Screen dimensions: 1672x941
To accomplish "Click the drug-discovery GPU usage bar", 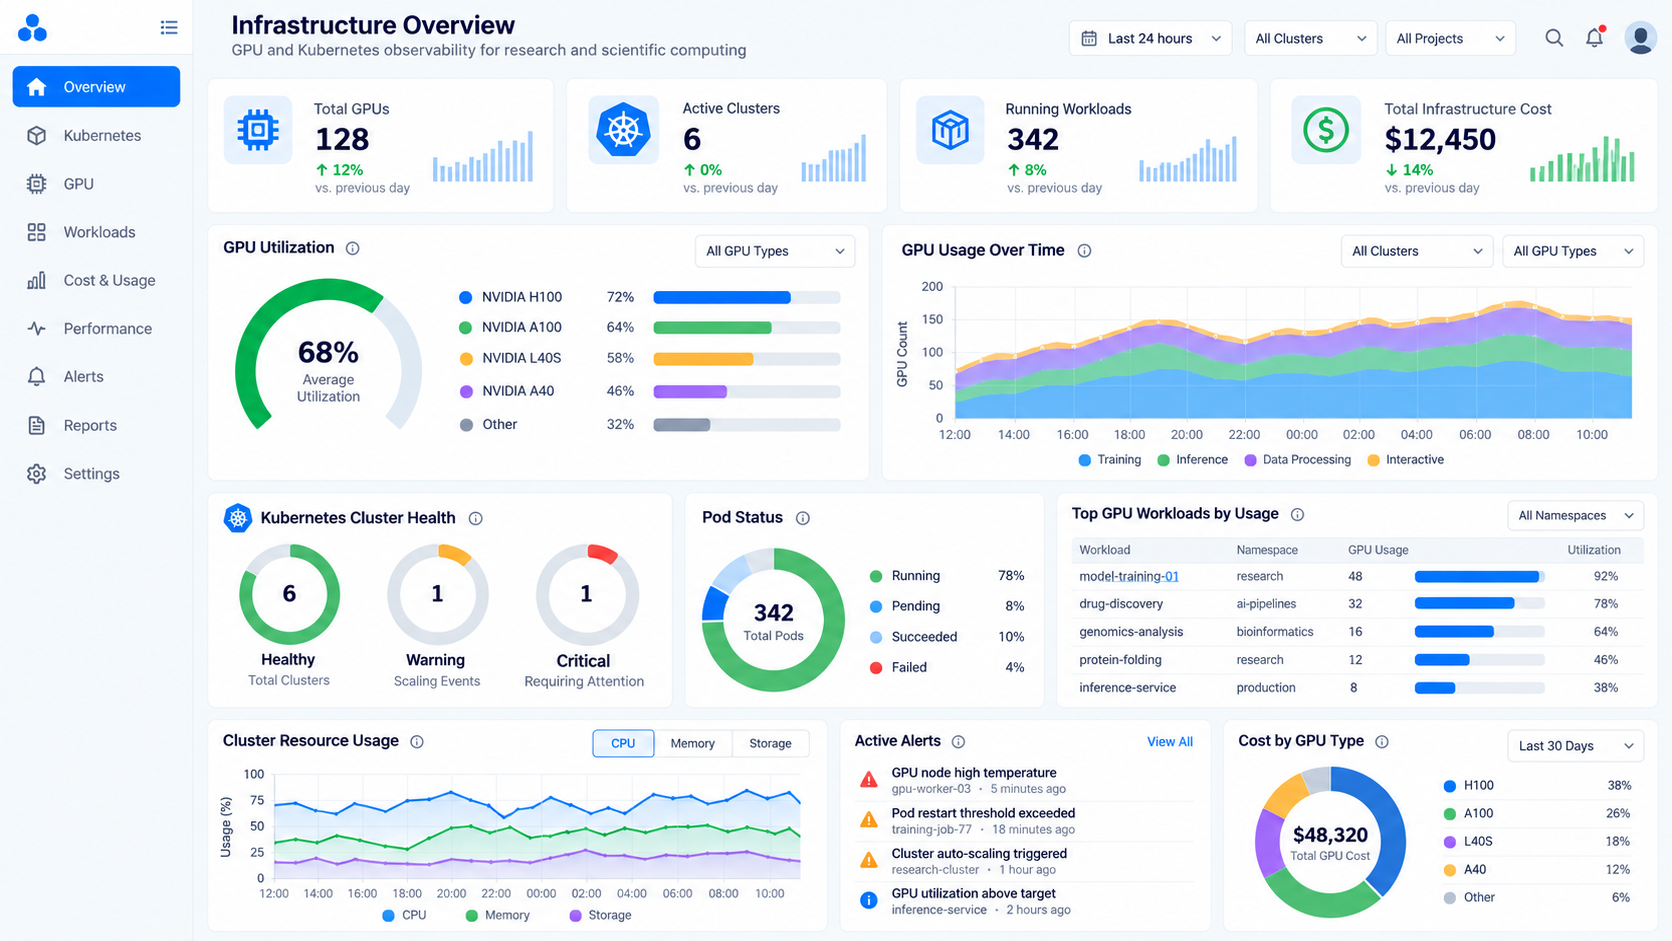I will tap(1479, 604).
